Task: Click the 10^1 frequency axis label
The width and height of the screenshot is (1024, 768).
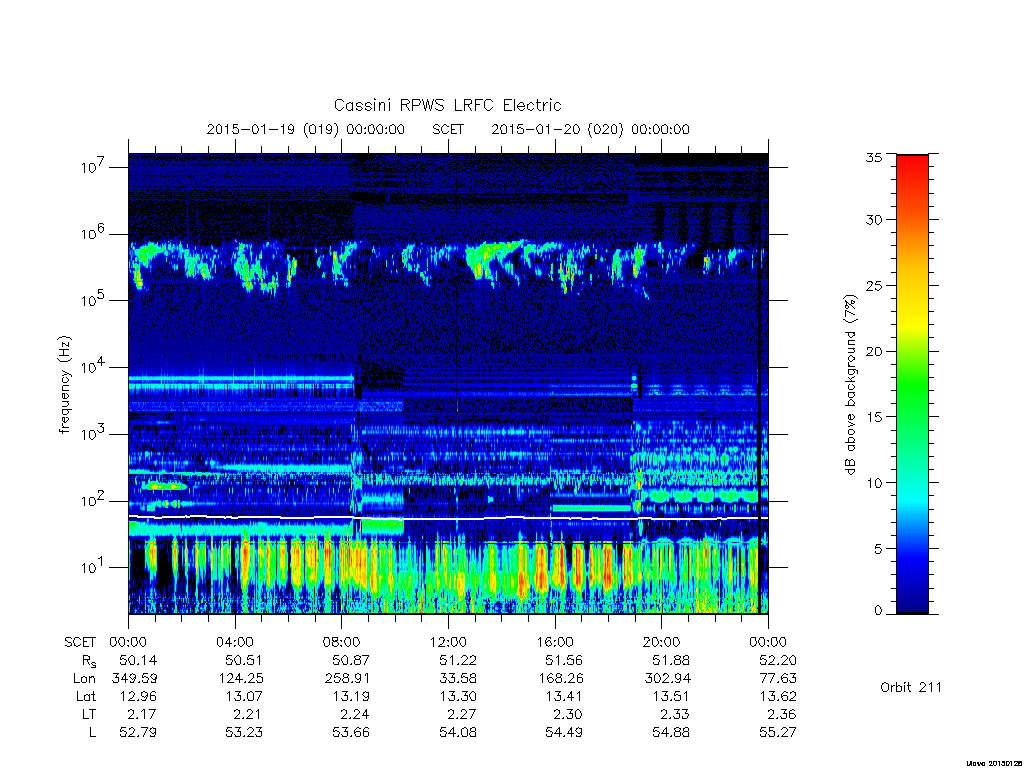Action: coord(94,567)
